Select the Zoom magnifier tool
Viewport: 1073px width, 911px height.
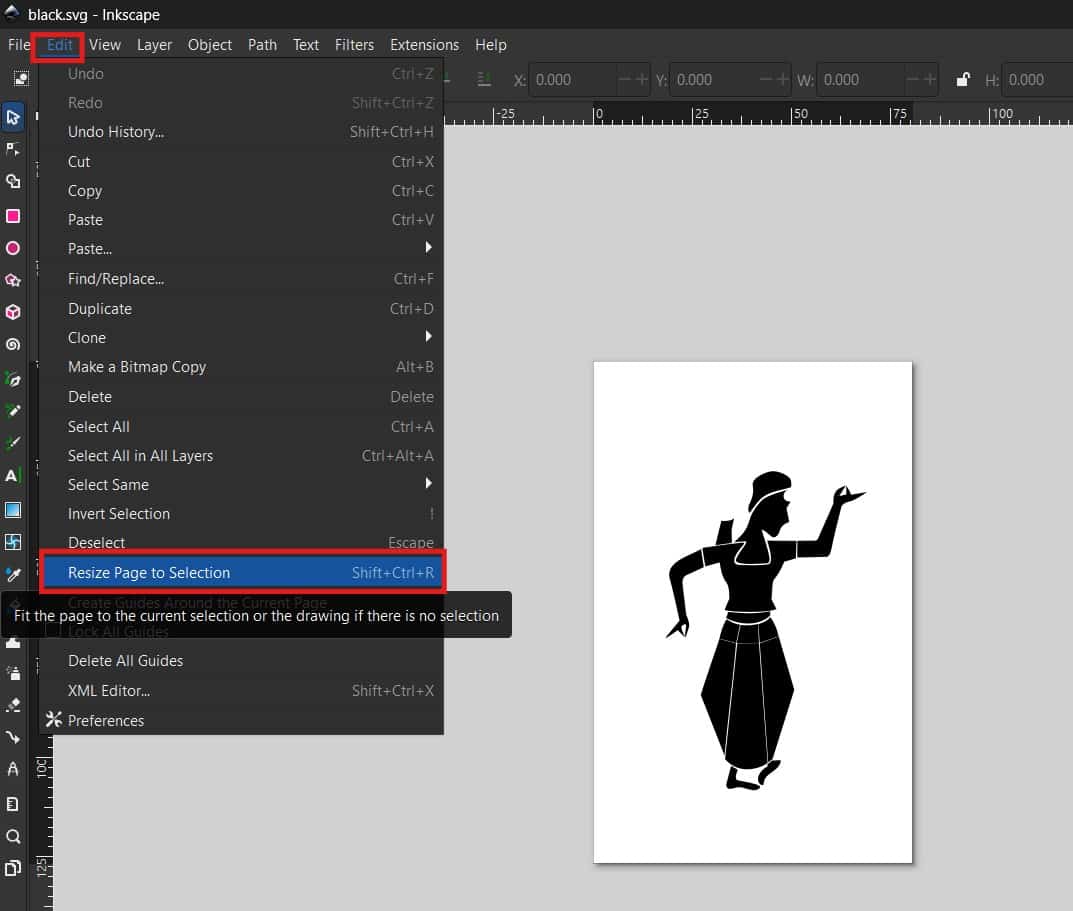13,836
